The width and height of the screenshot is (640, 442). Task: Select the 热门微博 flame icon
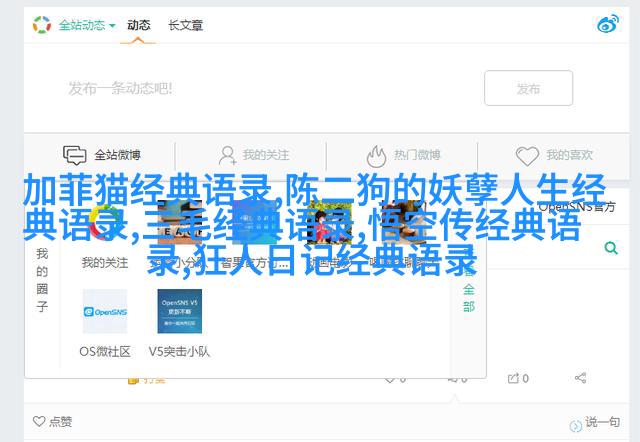point(376,156)
